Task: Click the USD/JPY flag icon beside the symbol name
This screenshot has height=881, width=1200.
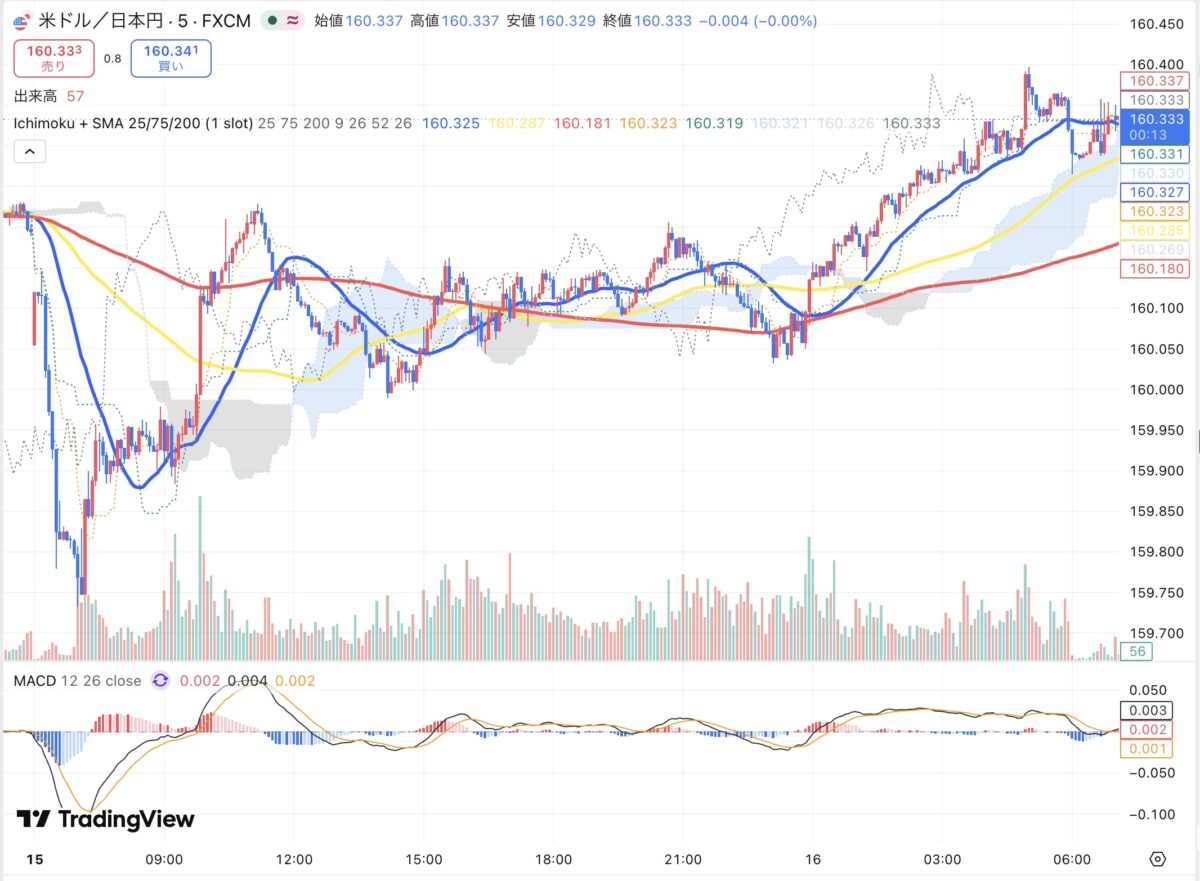Action: (x=21, y=21)
